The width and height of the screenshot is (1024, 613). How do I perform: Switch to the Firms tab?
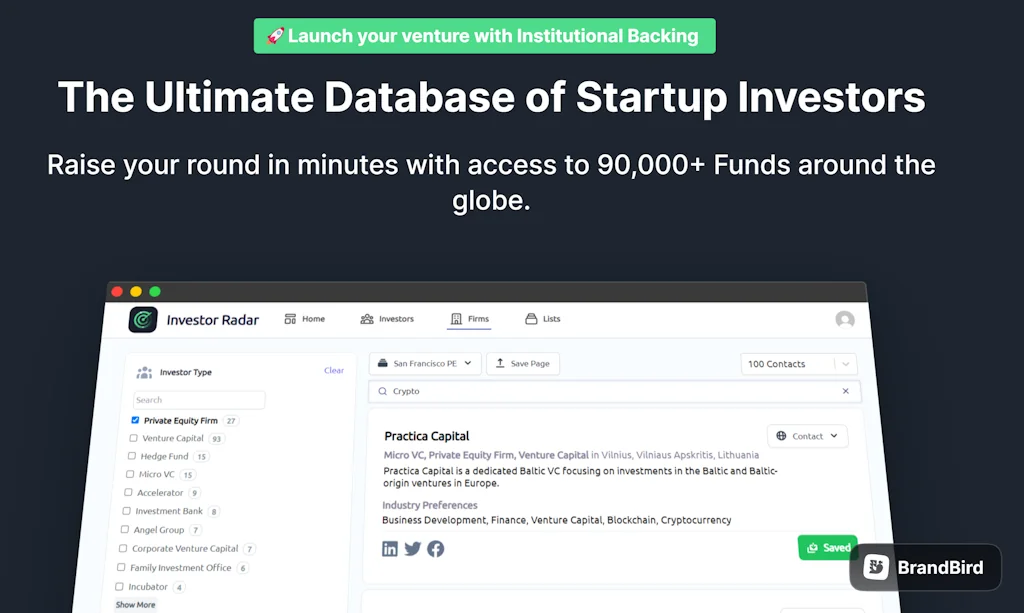(468, 318)
